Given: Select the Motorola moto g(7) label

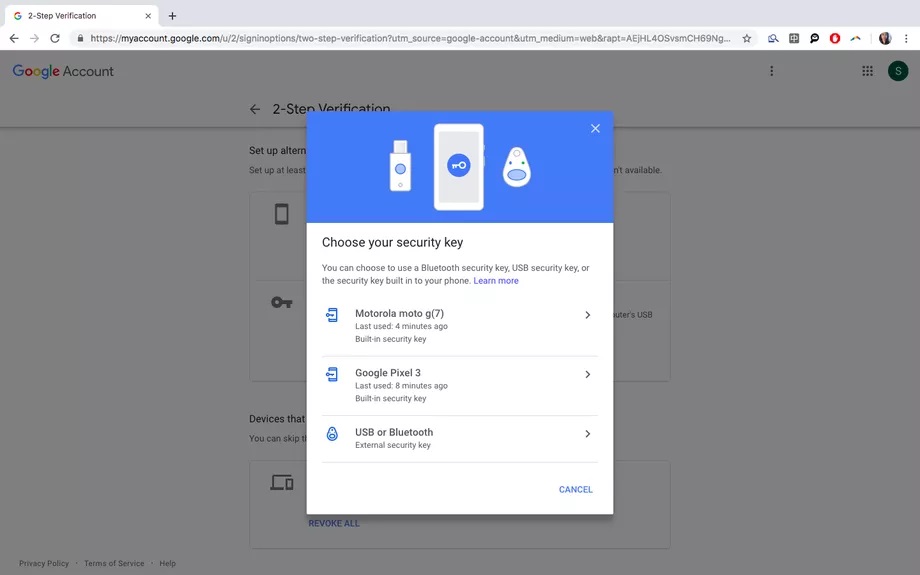Looking at the screenshot, I should tap(399, 313).
